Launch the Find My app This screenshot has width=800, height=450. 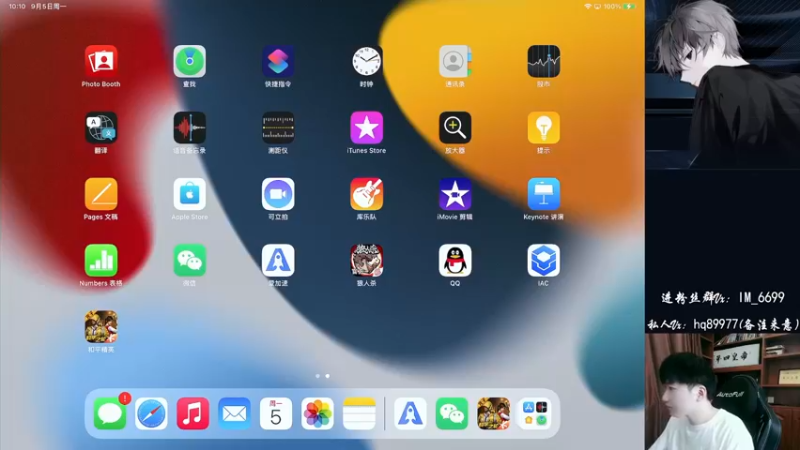[189, 61]
